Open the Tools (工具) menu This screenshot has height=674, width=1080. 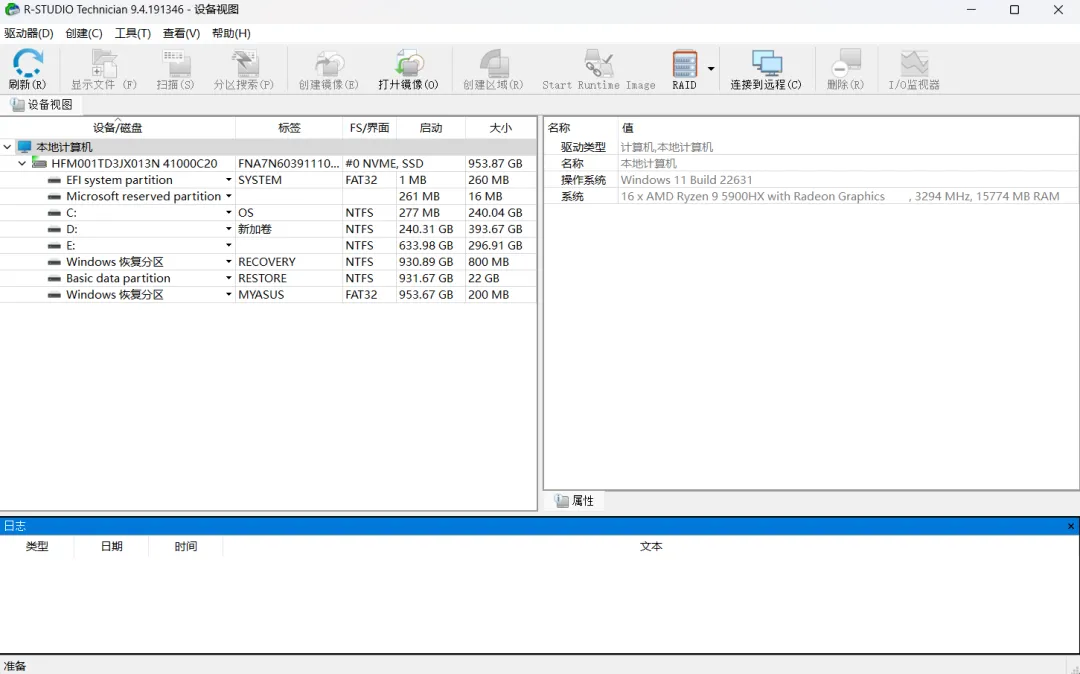(x=133, y=33)
